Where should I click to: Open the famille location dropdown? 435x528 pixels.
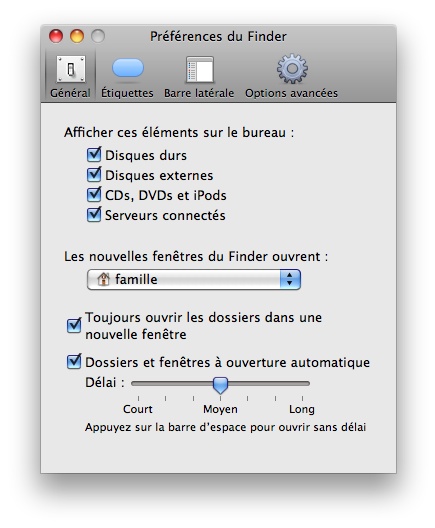[194, 279]
